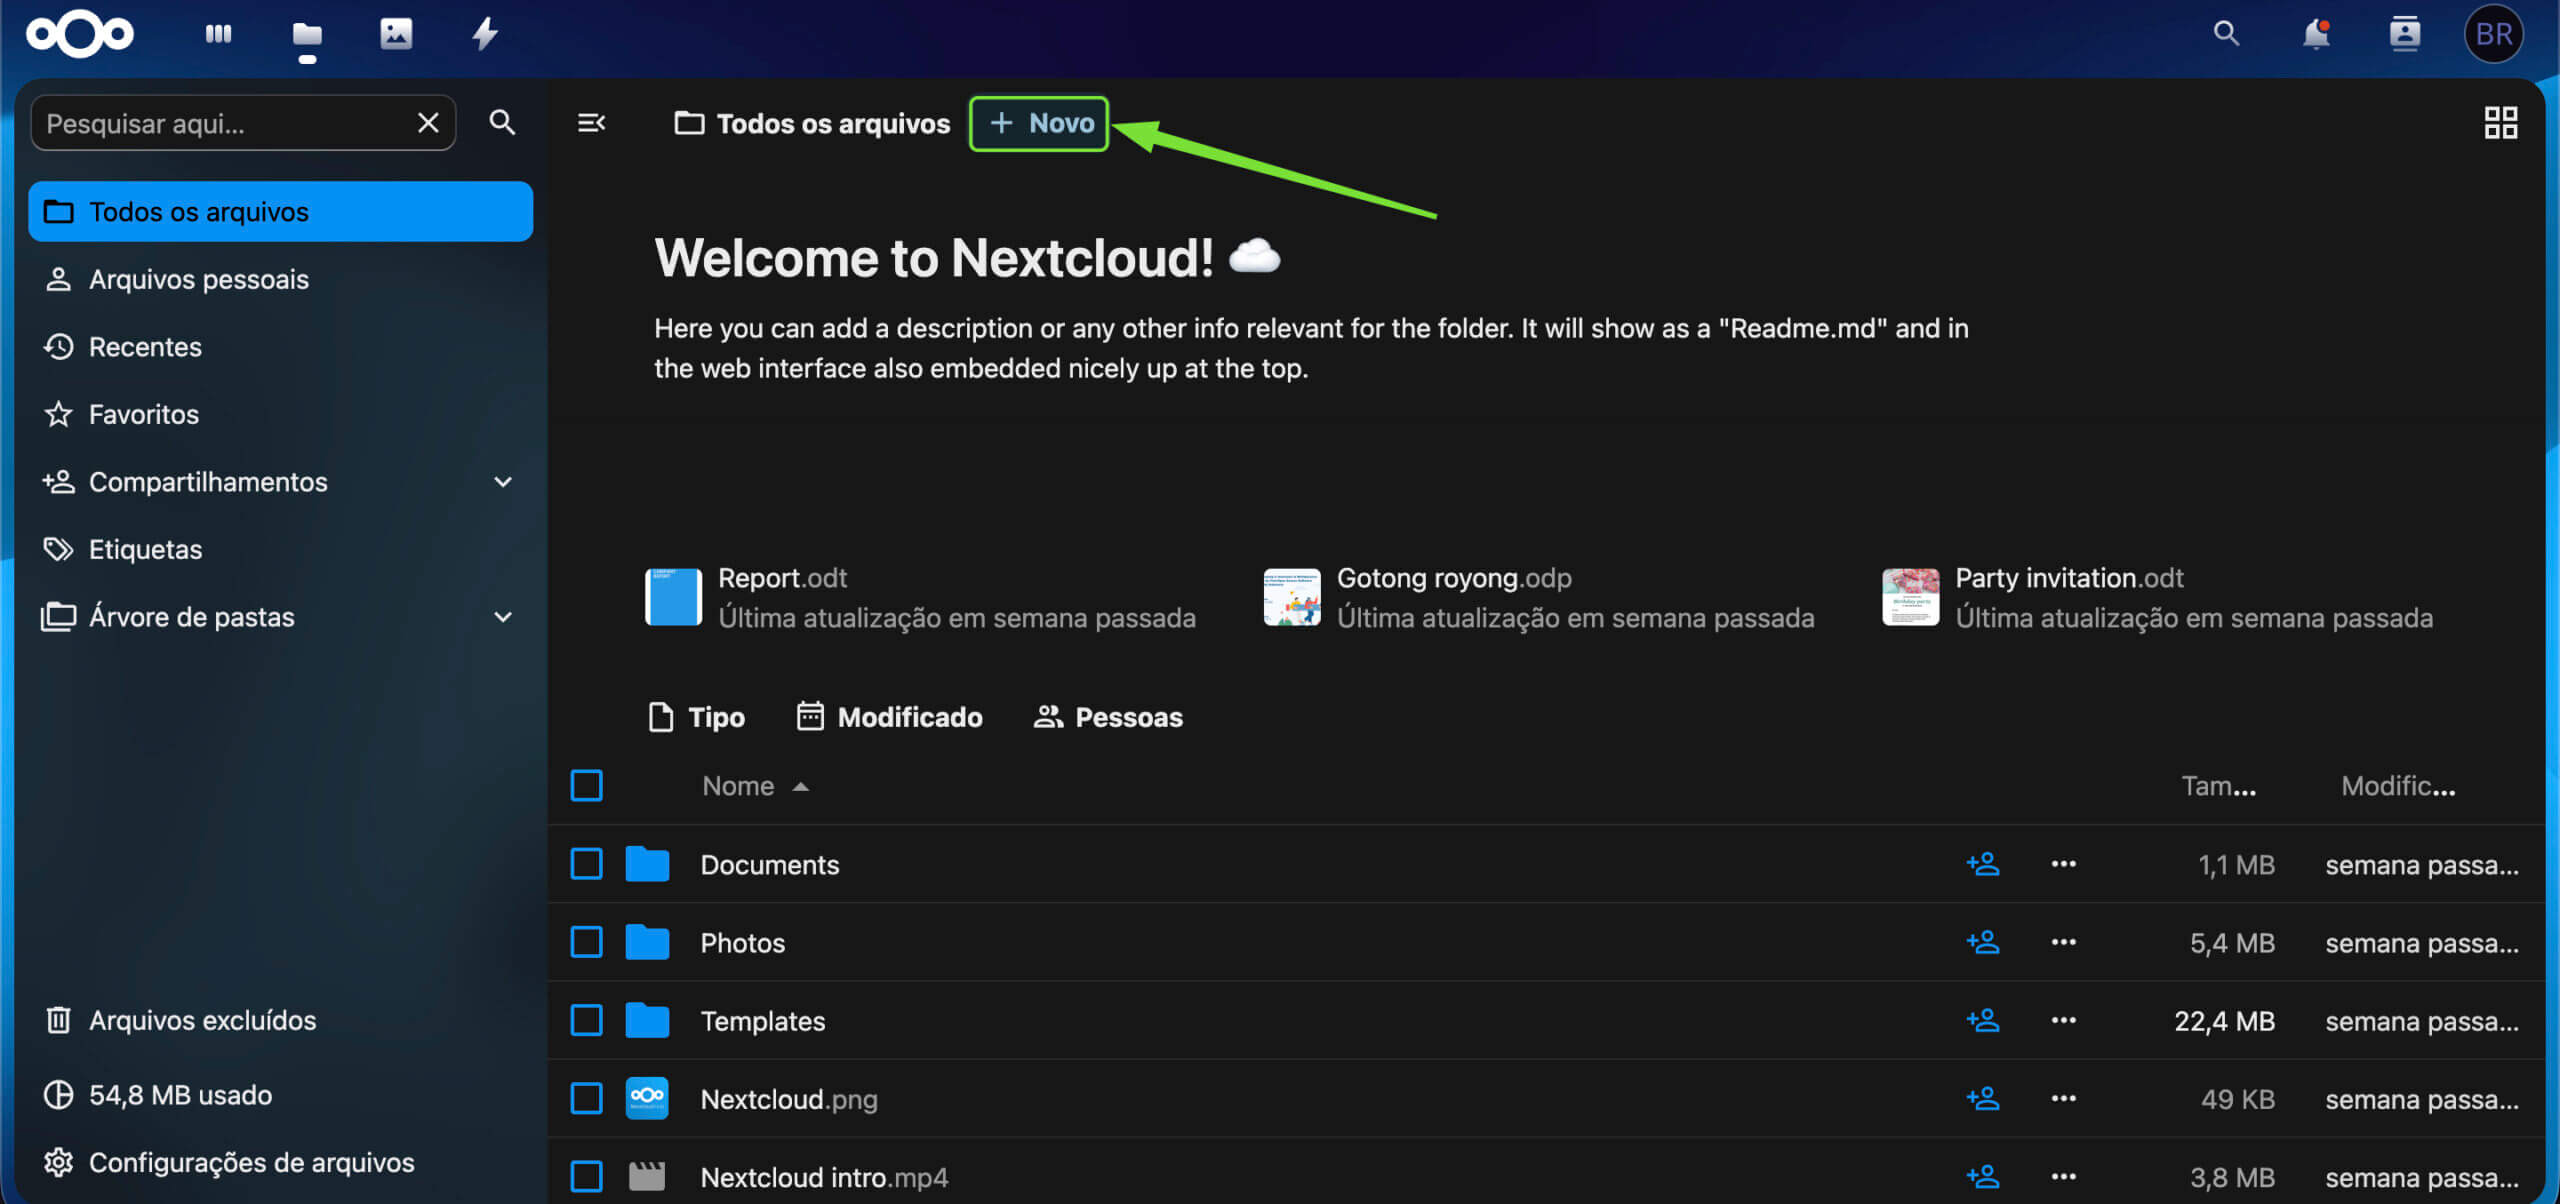Viewport: 2560px width, 1204px height.
Task: Sort files by Nome column
Action: tap(755, 786)
